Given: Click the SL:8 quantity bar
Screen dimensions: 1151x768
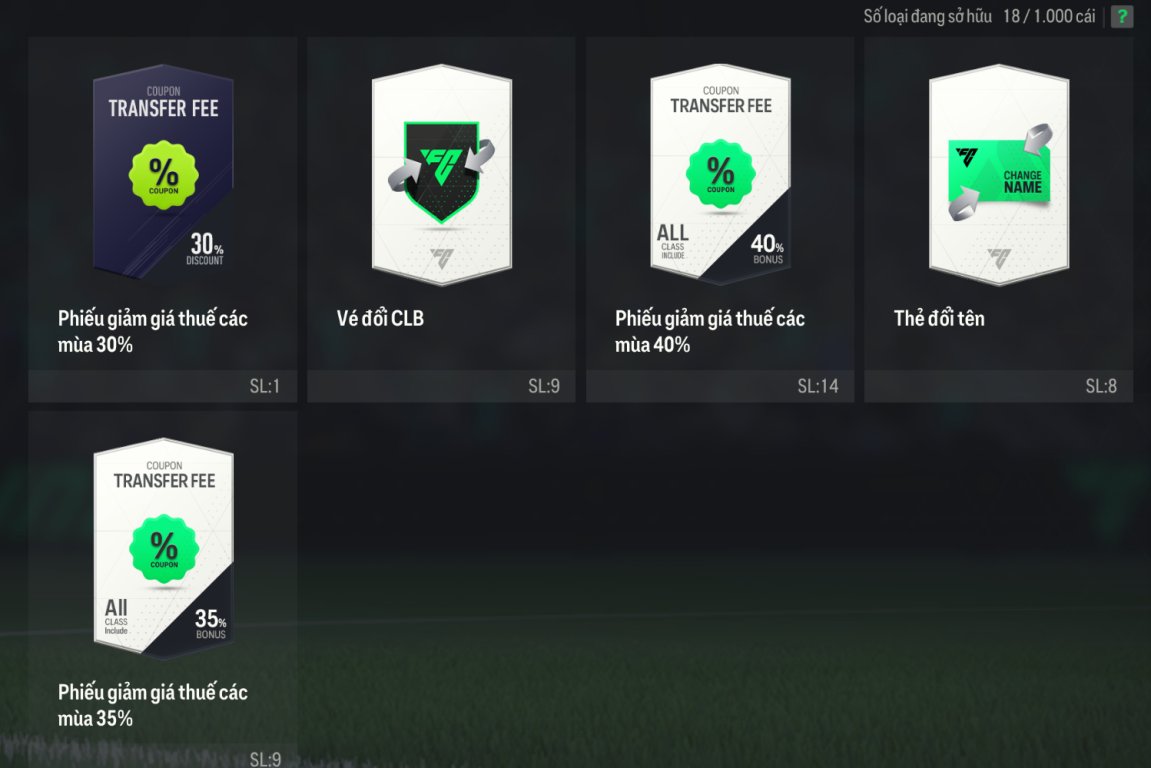Looking at the screenshot, I should tap(998, 386).
